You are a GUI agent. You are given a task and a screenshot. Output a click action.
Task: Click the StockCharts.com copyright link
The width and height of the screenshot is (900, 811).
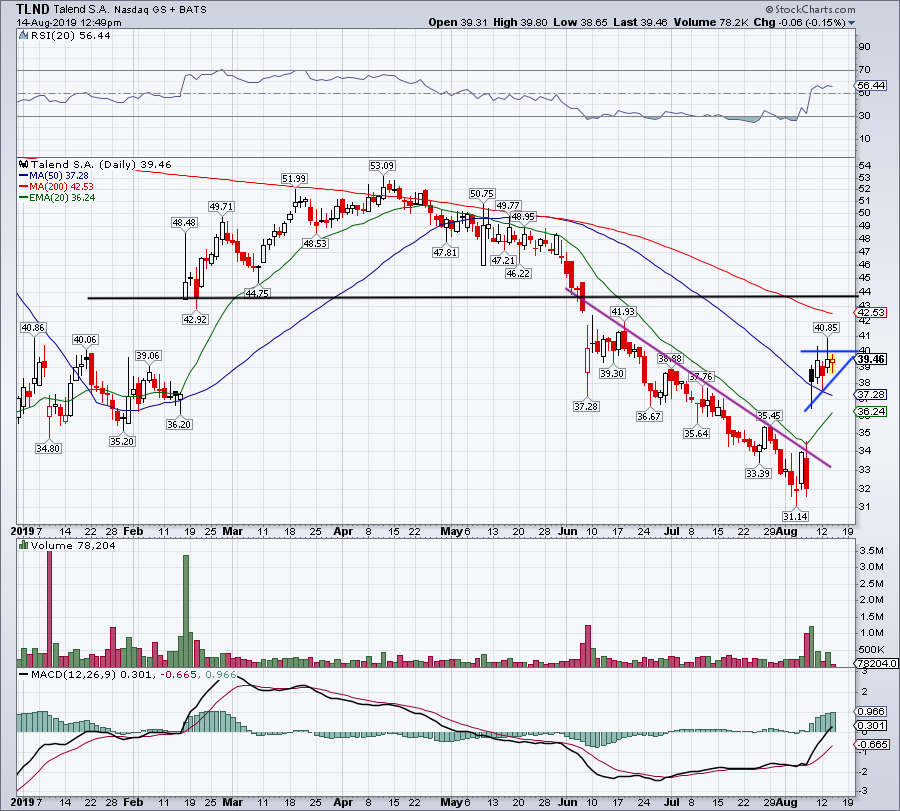point(810,9)
